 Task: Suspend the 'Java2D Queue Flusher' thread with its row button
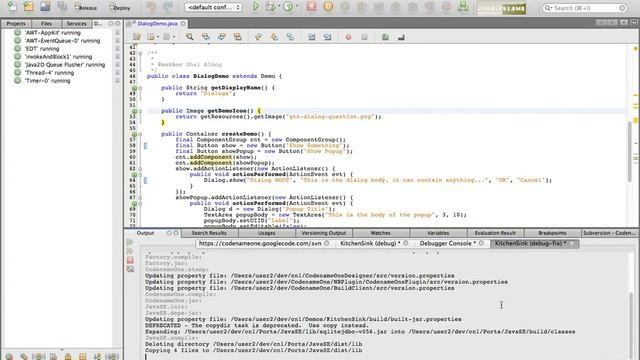(117, 65)
